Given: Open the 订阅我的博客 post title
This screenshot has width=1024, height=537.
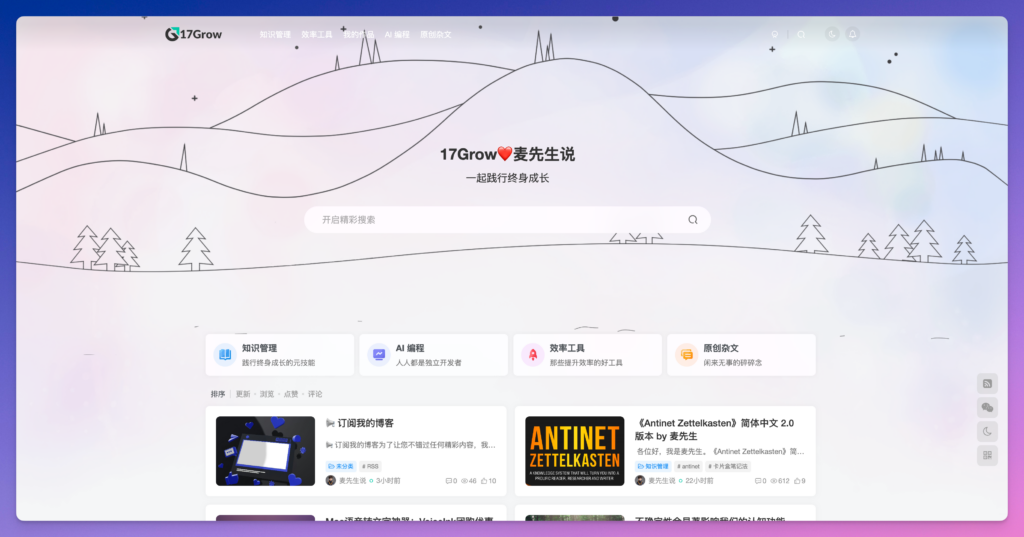Looking at the screenshot, I should click(x=360, y=423).
